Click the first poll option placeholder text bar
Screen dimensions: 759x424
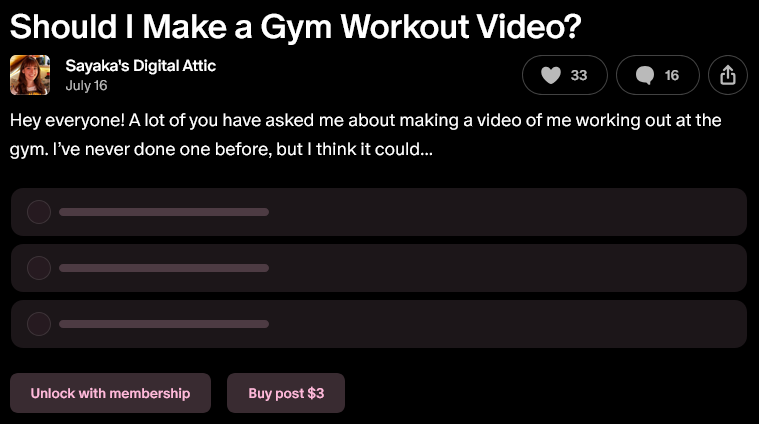(x=164, y=212)
